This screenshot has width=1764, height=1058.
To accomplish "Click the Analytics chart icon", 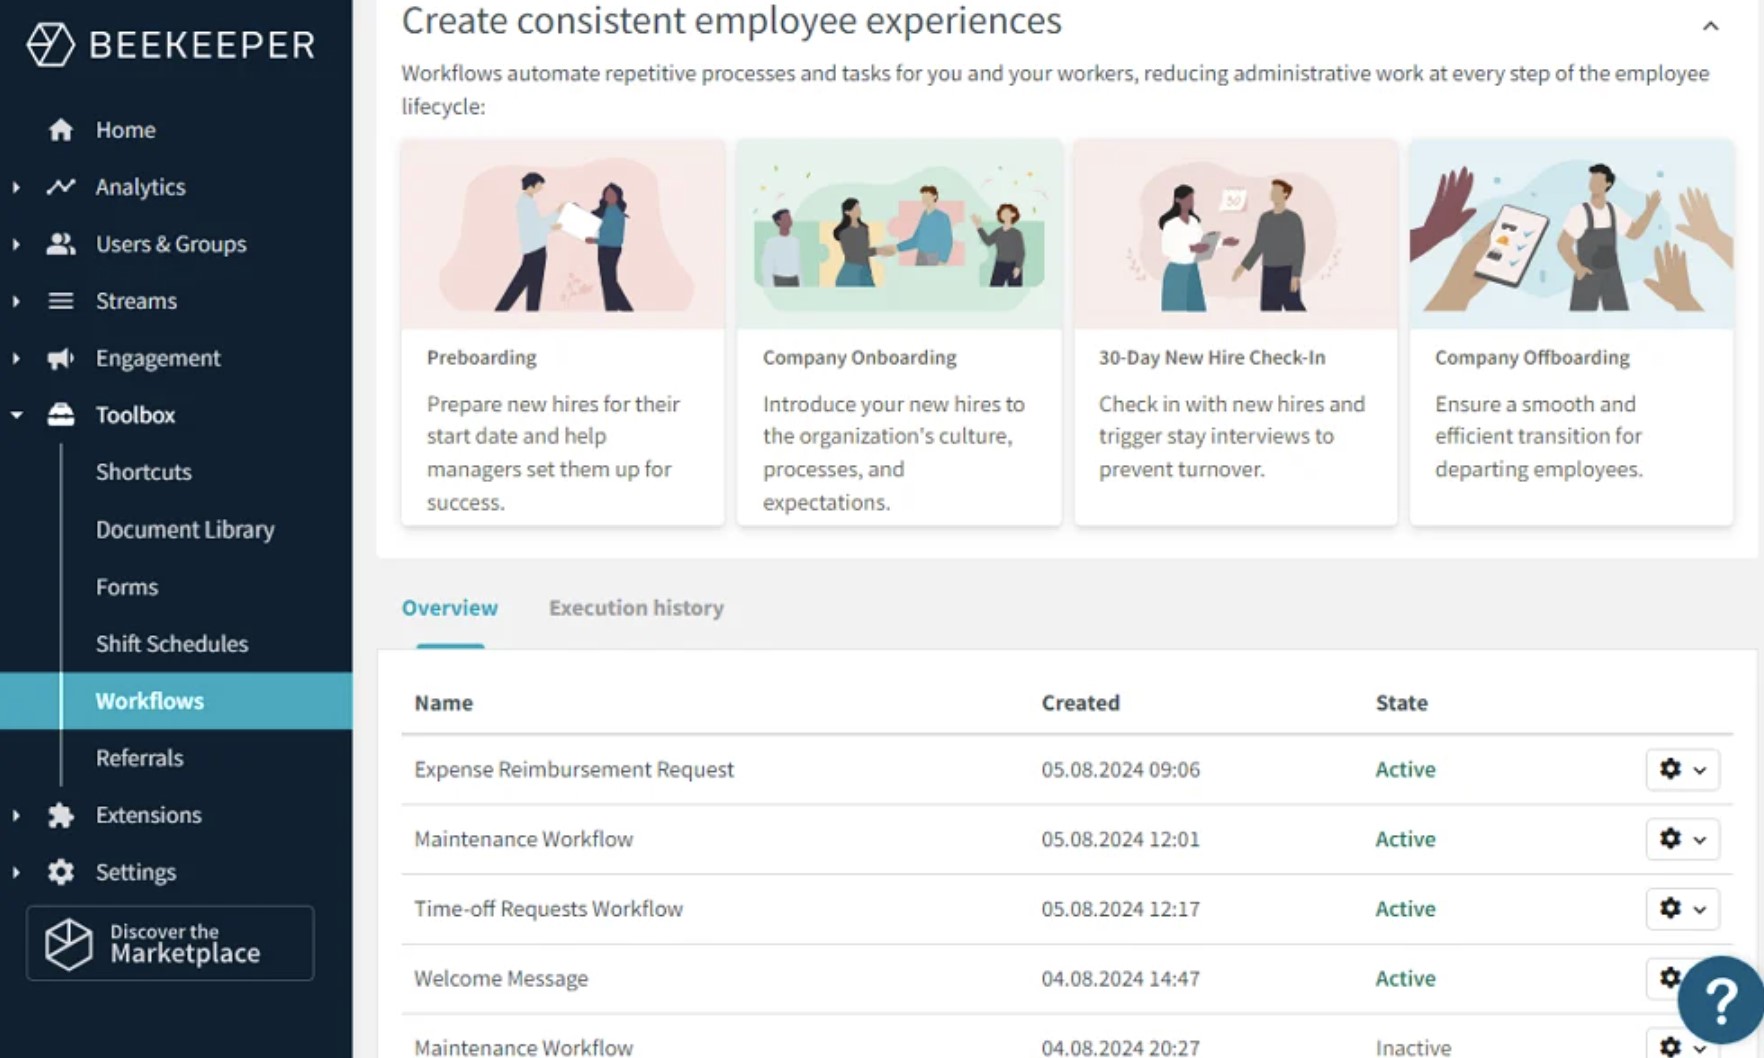I will pyautogui.click(x=61, y=187).
